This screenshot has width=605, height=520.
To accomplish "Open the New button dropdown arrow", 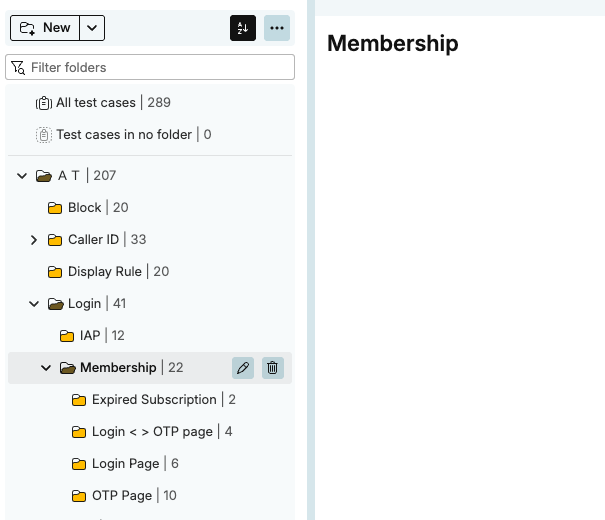I will point(93,28).
